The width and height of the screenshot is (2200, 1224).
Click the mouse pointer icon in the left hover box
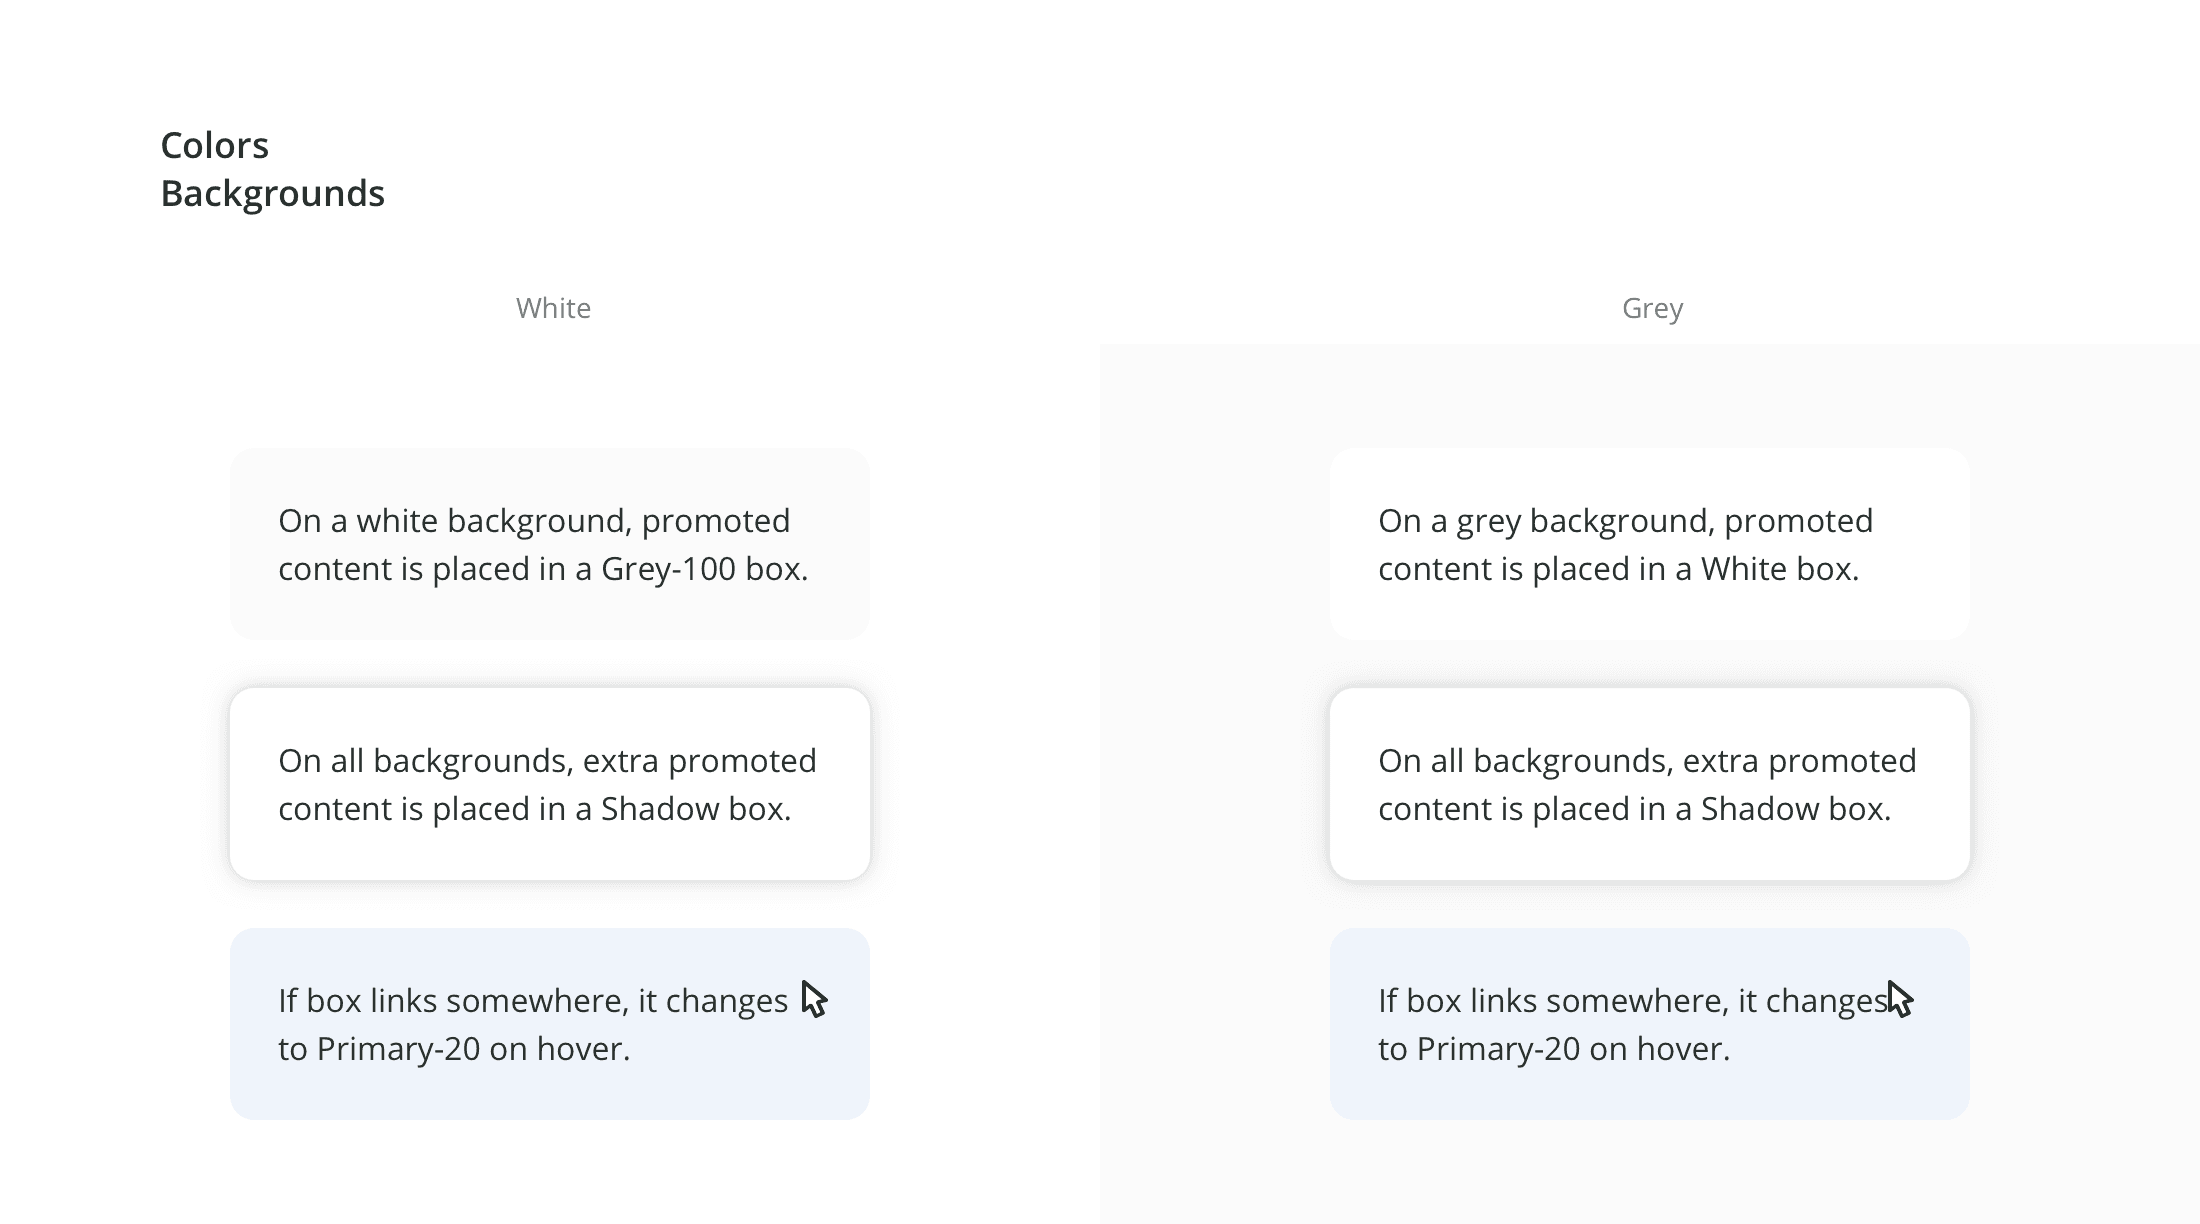coord(814,999)
